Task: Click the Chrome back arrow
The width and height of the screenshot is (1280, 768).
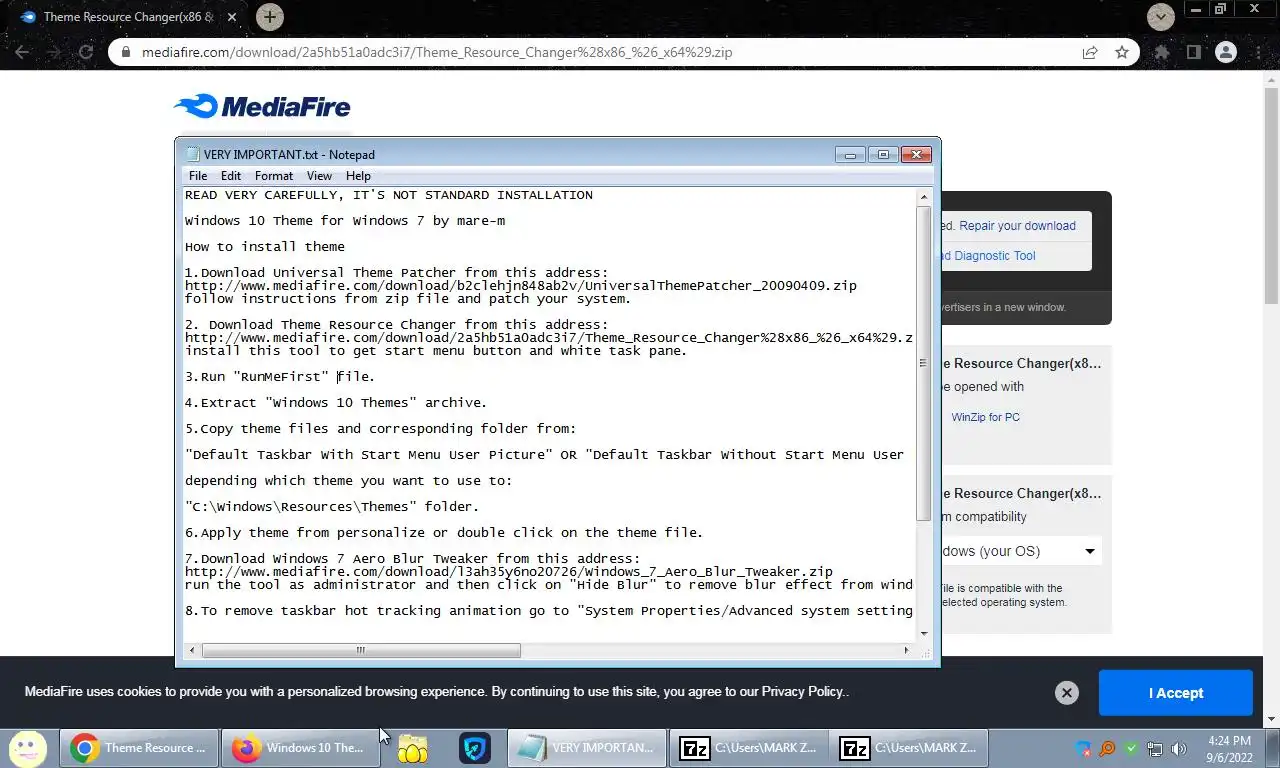Action: [x=22, y=52]
